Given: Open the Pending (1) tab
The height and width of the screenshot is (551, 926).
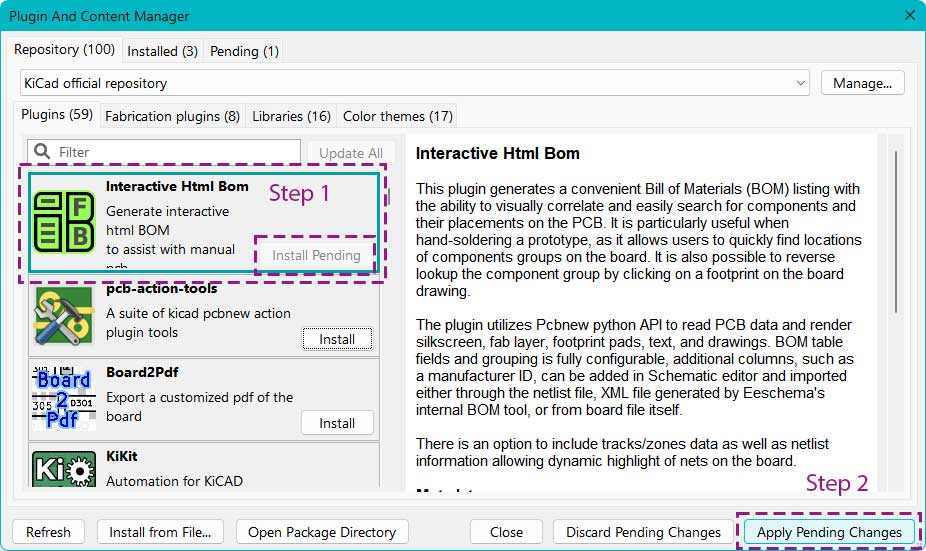Looking at the screenshot, I should pos(244,51).
